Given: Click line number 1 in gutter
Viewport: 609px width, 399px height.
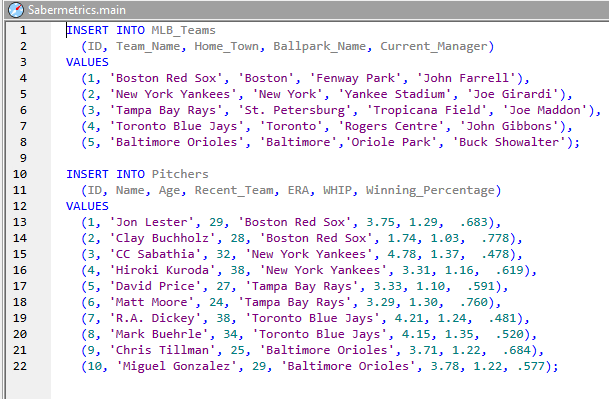Looking at the screenshot, I should click(x=23, y=30).
